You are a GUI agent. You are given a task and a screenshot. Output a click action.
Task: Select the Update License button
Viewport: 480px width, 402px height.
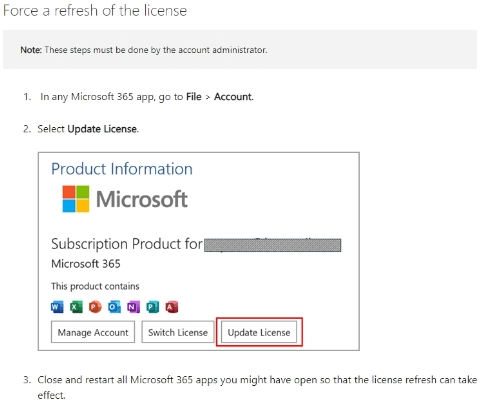pyautogui.click(x=259, y=332)
